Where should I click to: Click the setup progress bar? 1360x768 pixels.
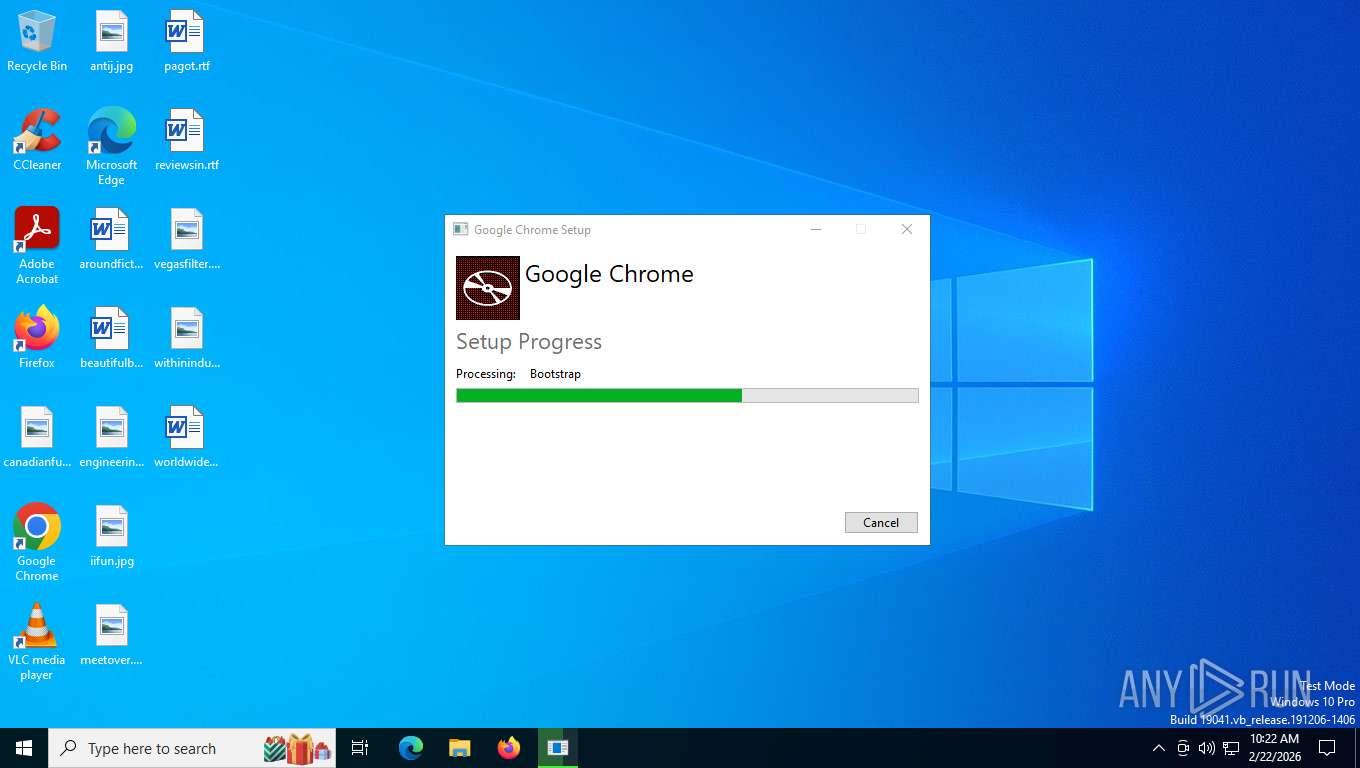pos(687,395)
